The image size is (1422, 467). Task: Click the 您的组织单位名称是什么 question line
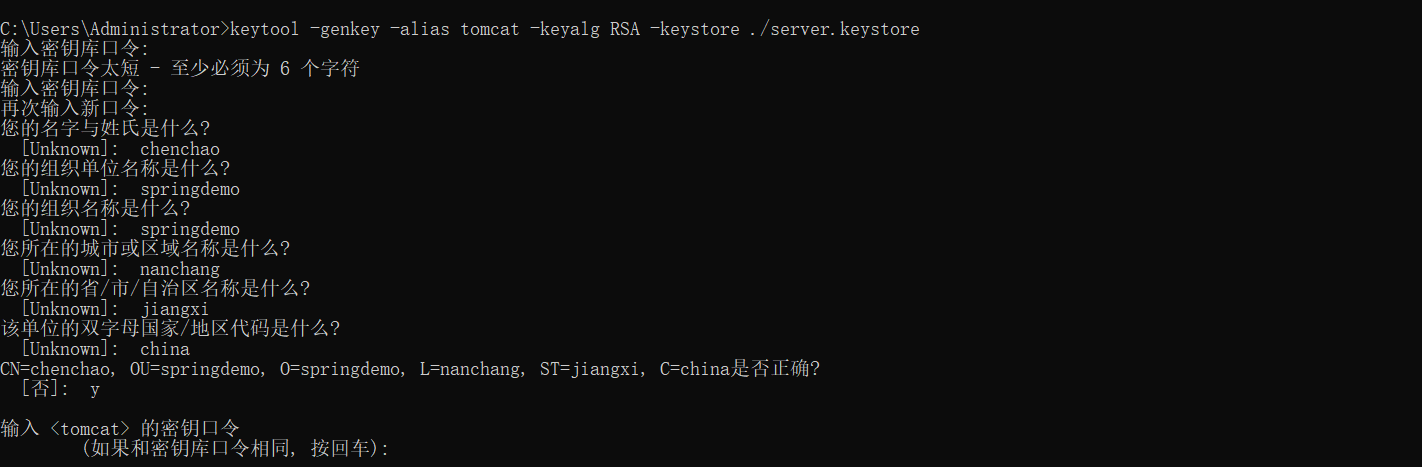point(115,169)
